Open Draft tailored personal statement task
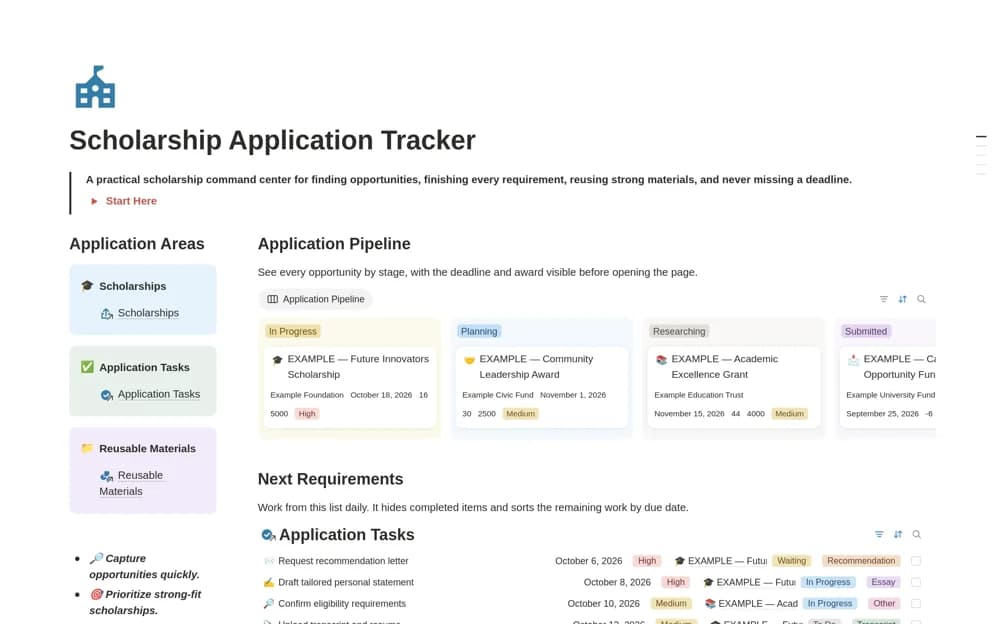1000x624 pixels. coord(346,582)
